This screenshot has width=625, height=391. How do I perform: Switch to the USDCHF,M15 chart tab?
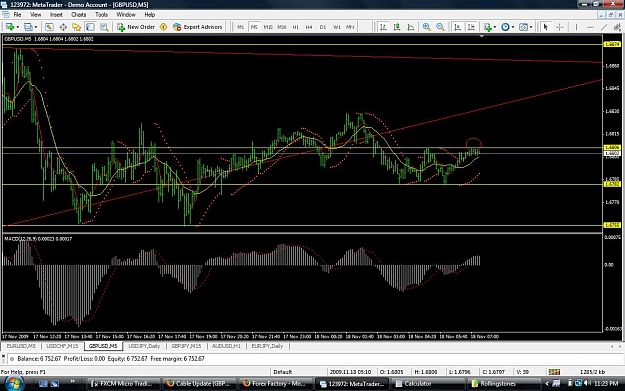(62, 346)
